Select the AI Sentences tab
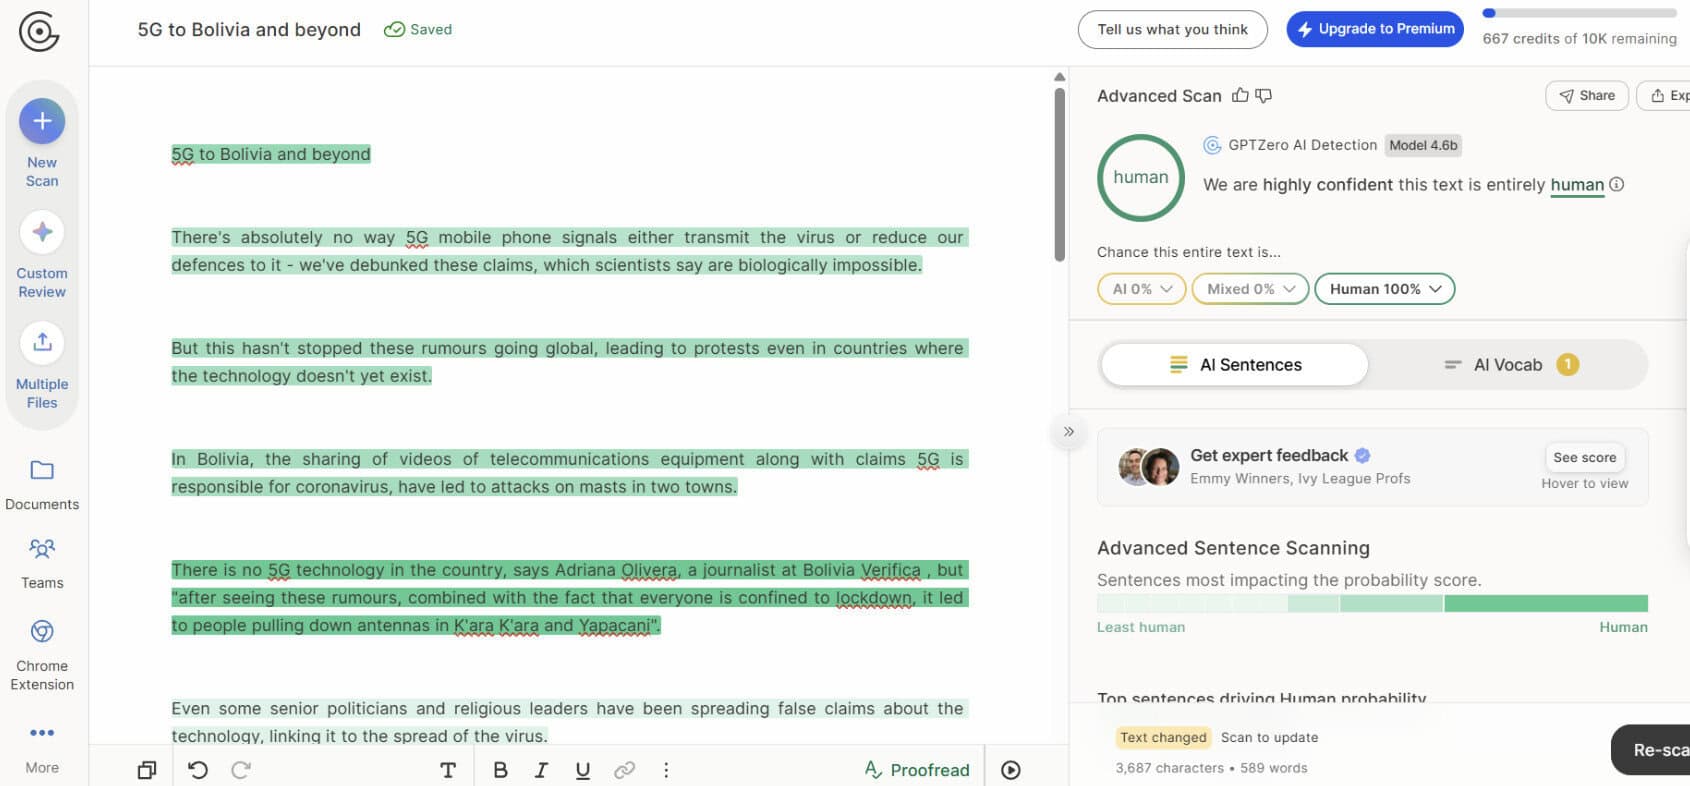This screenshot has width=1690, height=786. 1235,365
